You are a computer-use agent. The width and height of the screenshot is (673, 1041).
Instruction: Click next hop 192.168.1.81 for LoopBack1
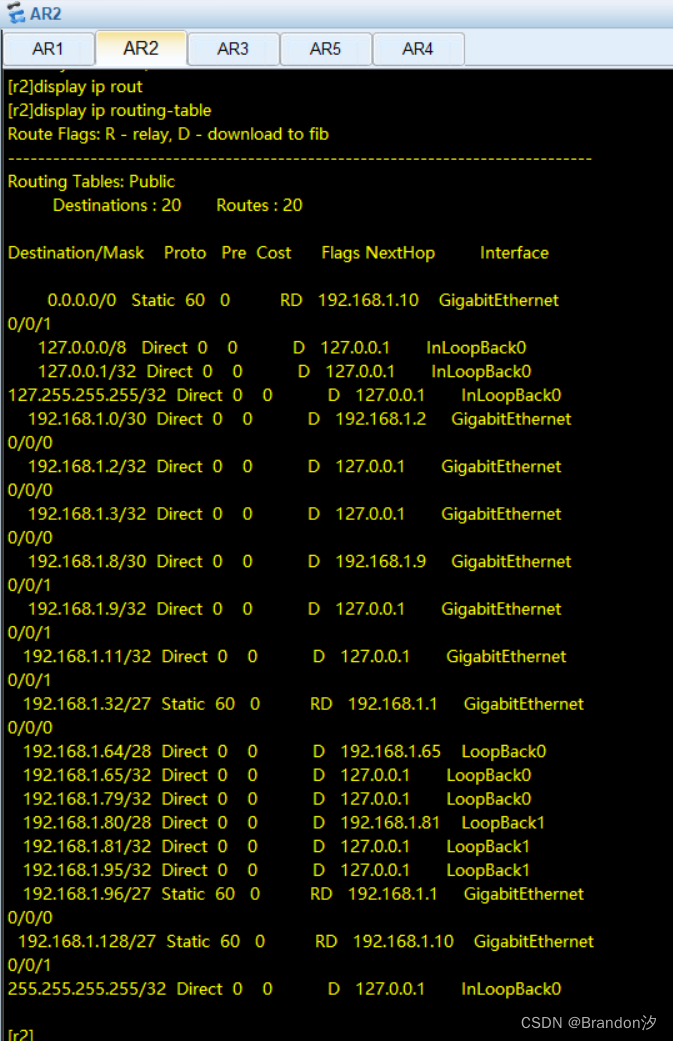(390, 823)
